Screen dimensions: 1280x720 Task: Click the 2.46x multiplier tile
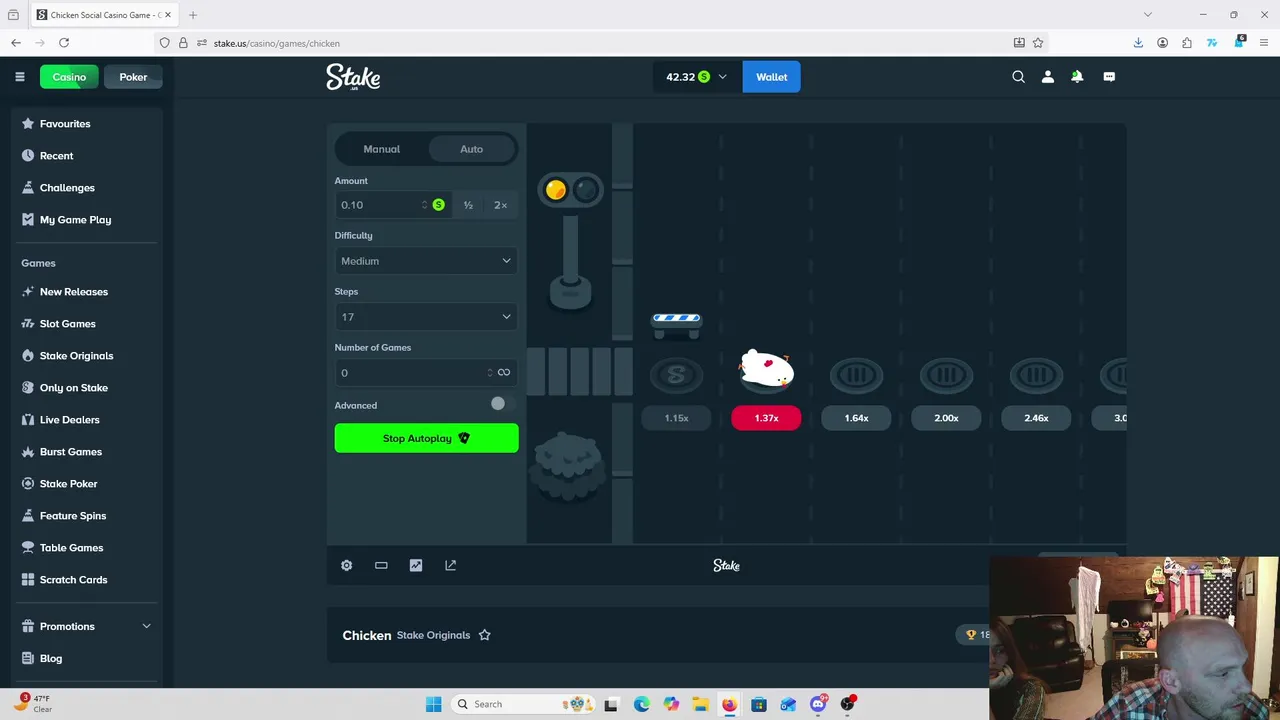click(1036, 418)
